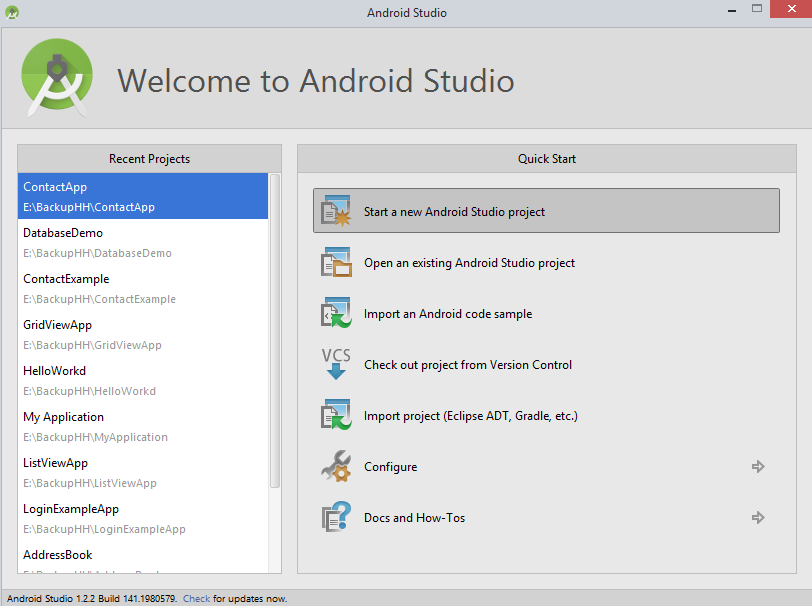The height and width of the screenshot is (606, 812).
Task: Click the Recent Projects list scrollbar
Action: tap(275, 331)
